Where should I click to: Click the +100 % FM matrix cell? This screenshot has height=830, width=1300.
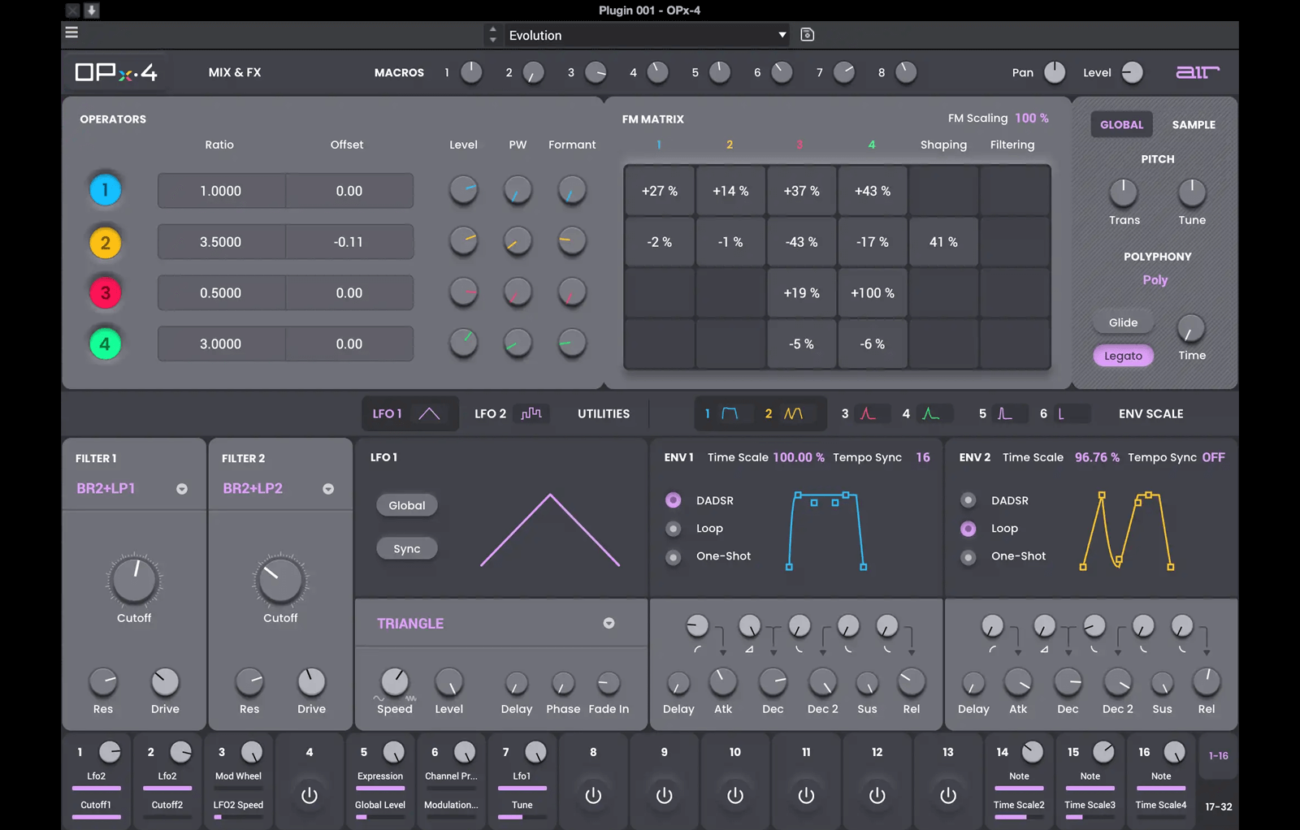pos(872,293)
